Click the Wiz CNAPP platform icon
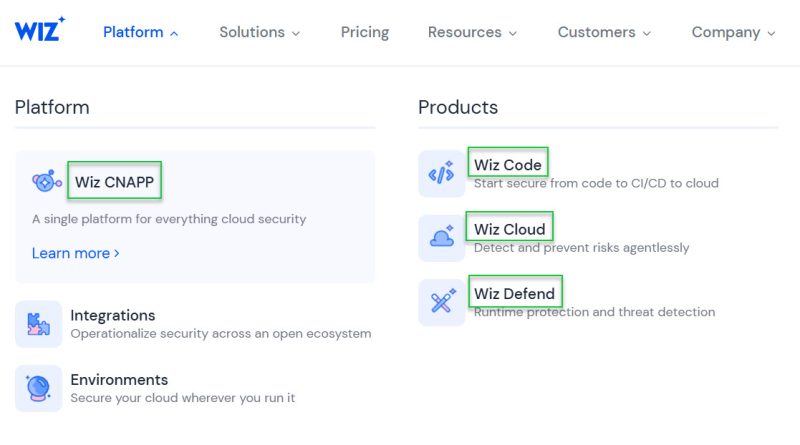This screenshot has height=445, width=800. [47, 182]
